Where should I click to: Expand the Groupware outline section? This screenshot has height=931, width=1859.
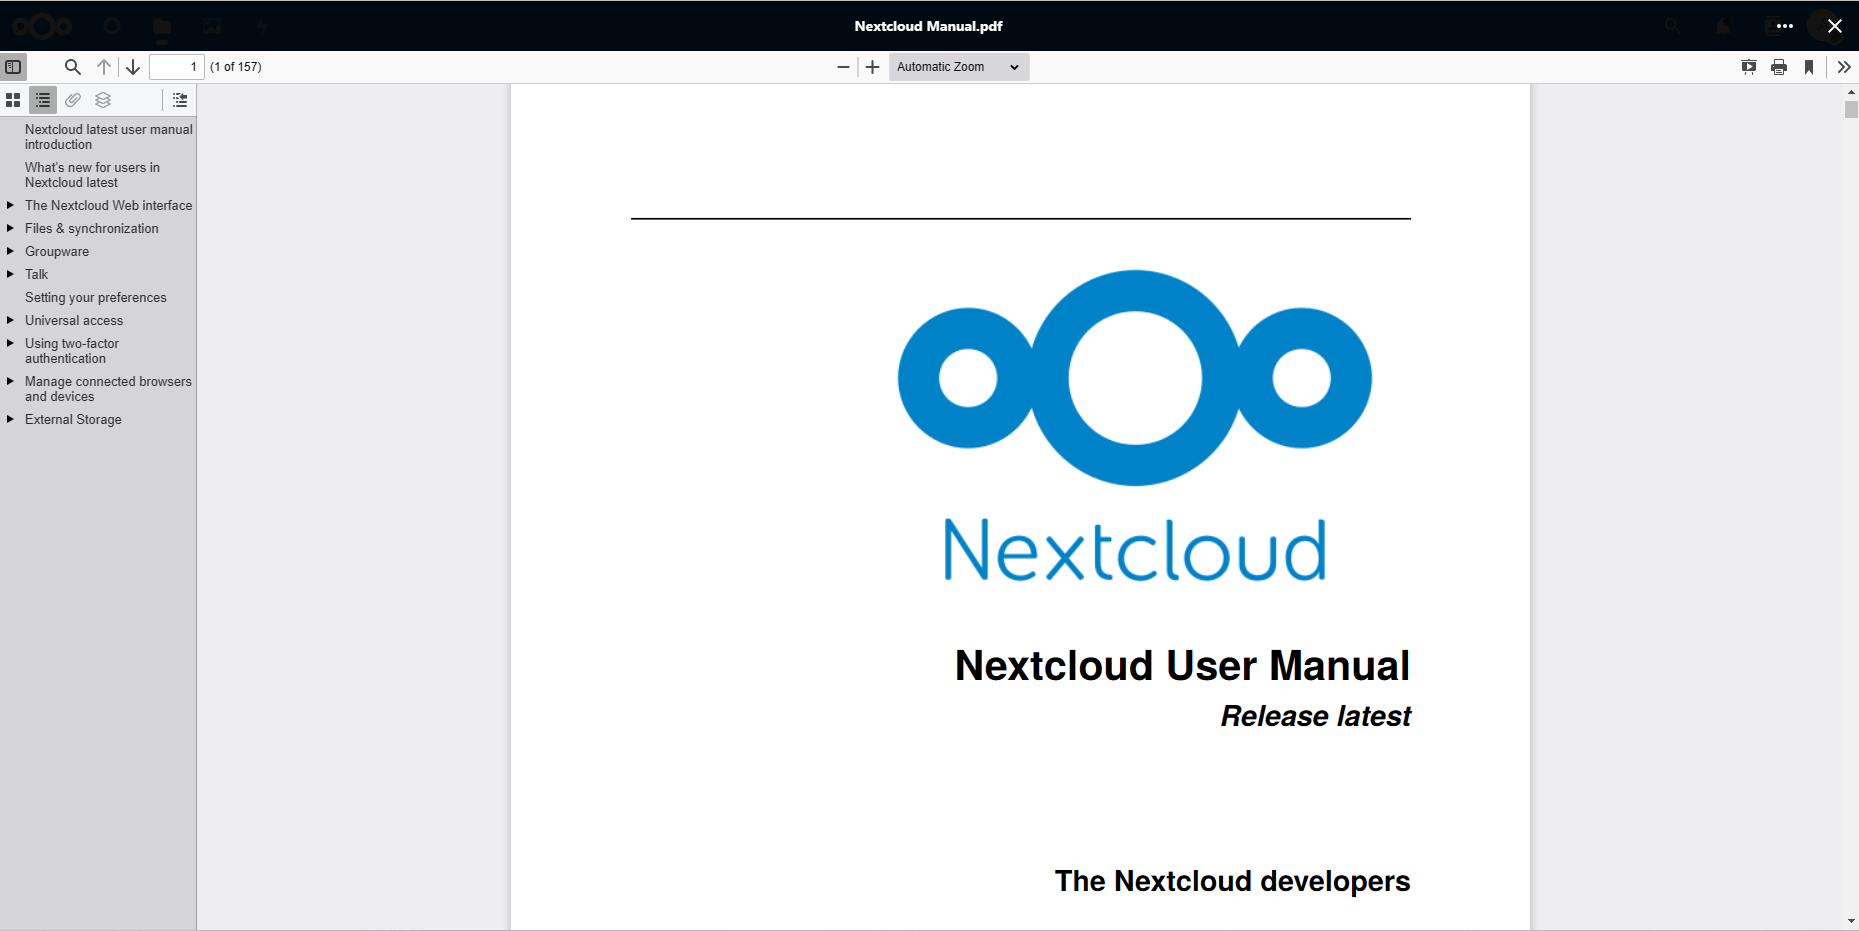tap(10, 251)
